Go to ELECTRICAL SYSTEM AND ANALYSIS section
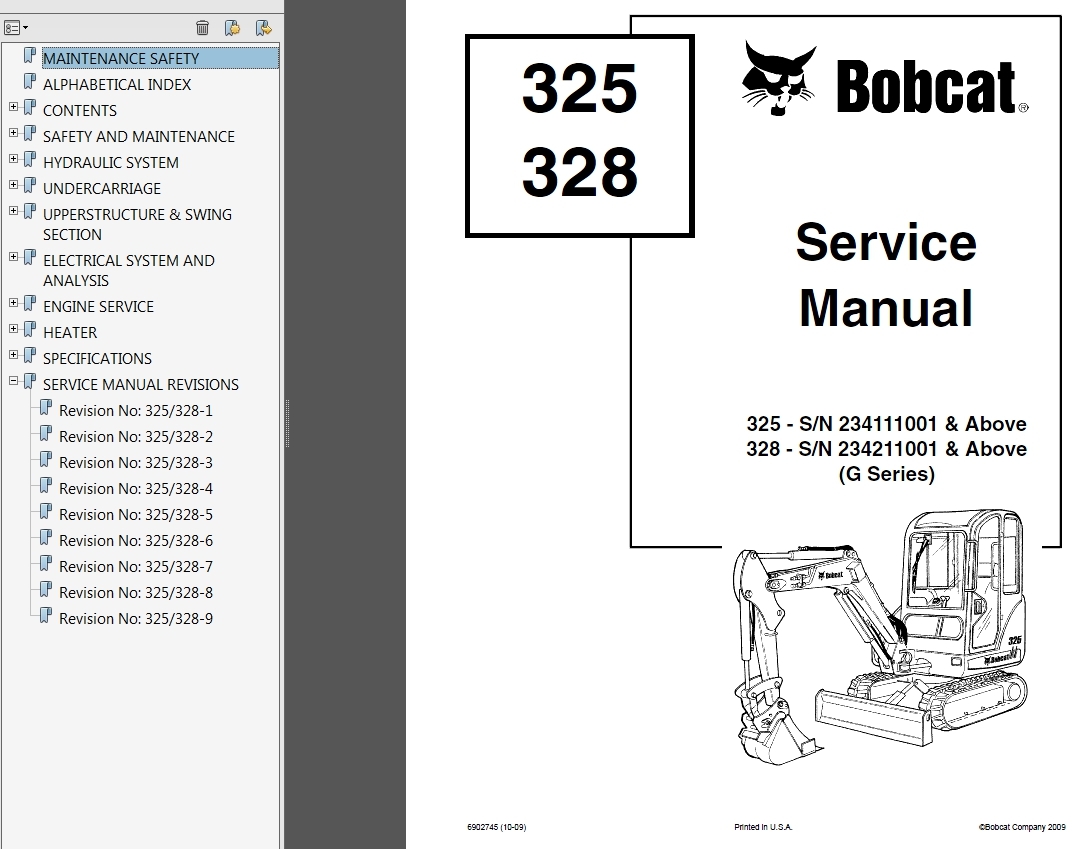Viewport: 1077px width, 849px height. click(128, 271)
